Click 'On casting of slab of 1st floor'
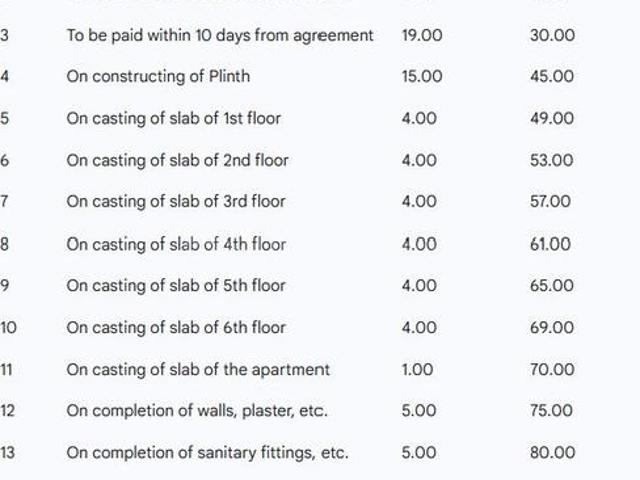The height and width of the screenshot is (480, 640). tap(173, 118)
